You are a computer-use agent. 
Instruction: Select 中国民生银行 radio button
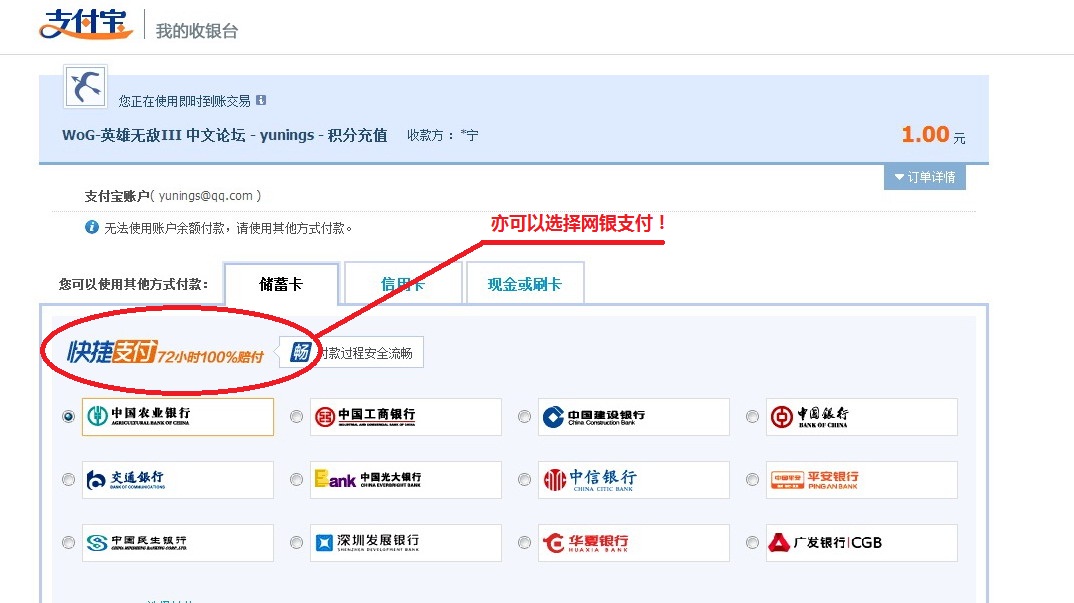point(68,543)
